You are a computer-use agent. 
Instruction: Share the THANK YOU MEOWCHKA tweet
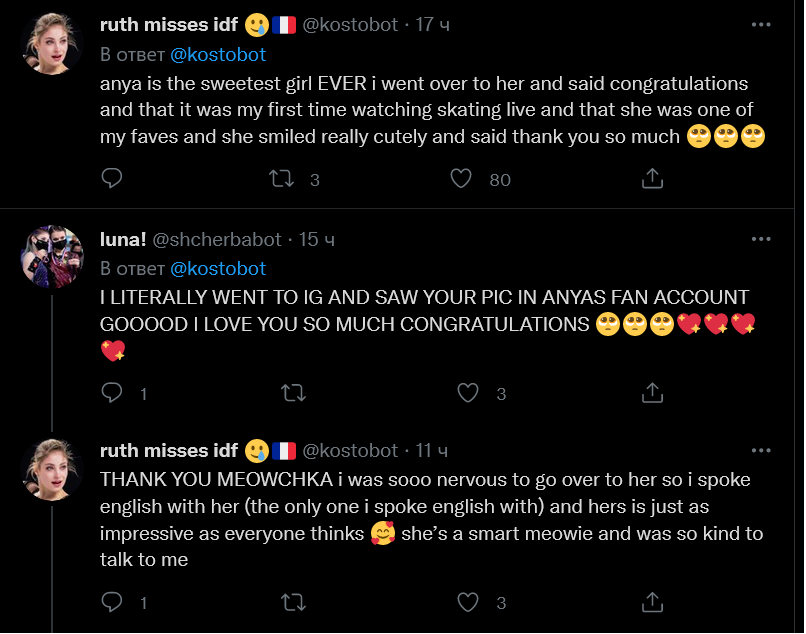[652, 602]
